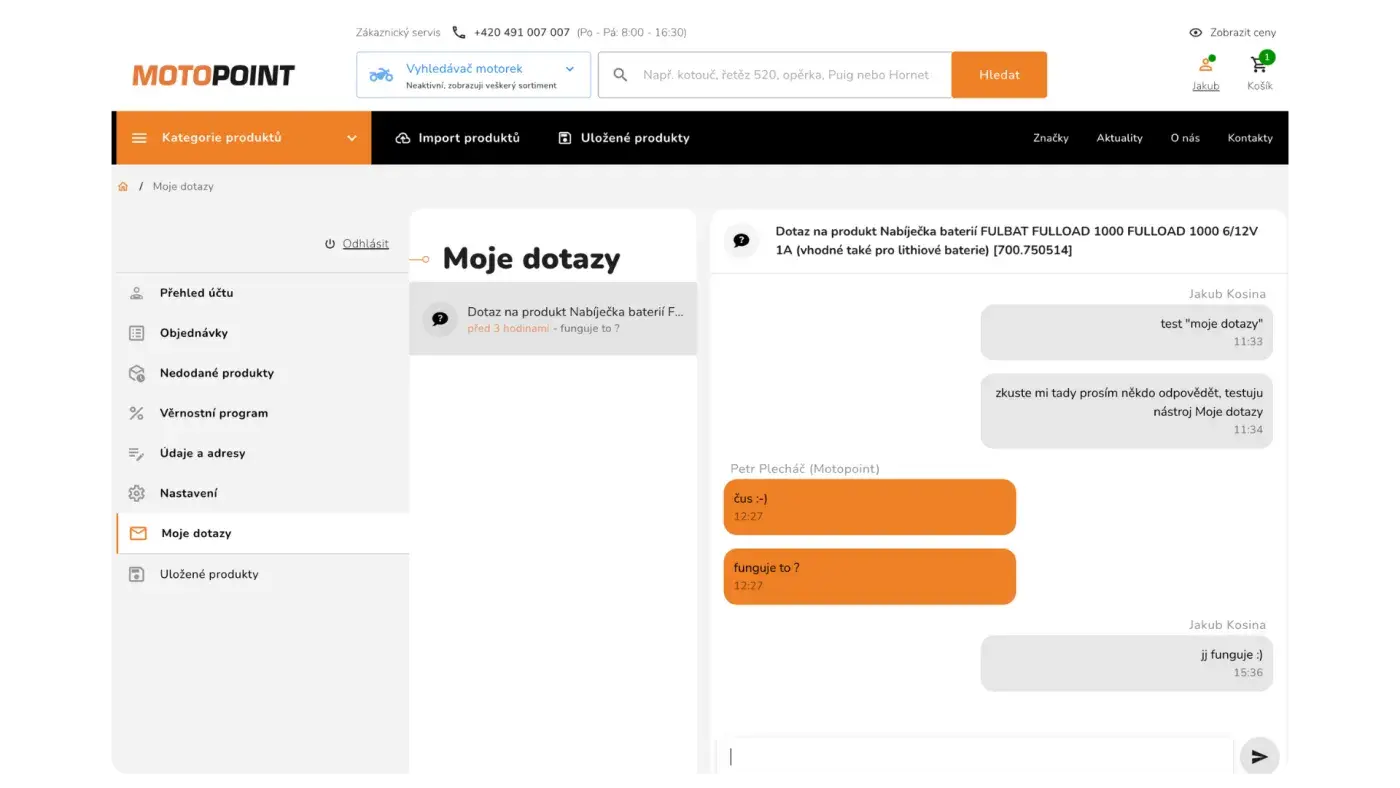Select Moje dotazy label in sidebar
The image size is (1400, 788).
[x=197, y=533]
